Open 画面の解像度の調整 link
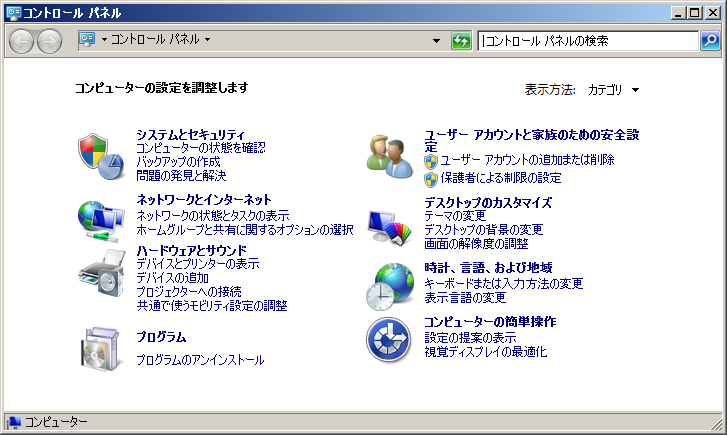 476,244
